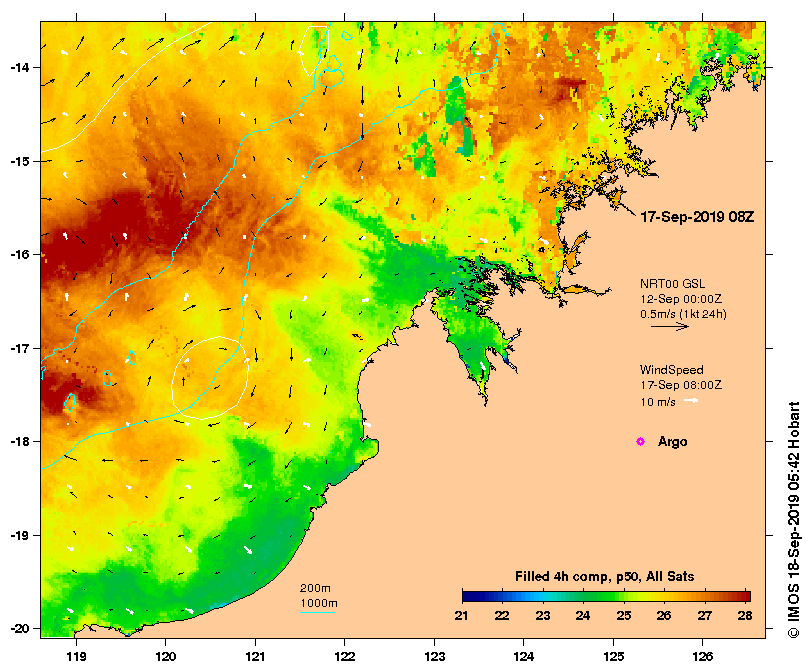Click the latitude label '-18'
Screen dimensions: 809x672
[19, 442]
